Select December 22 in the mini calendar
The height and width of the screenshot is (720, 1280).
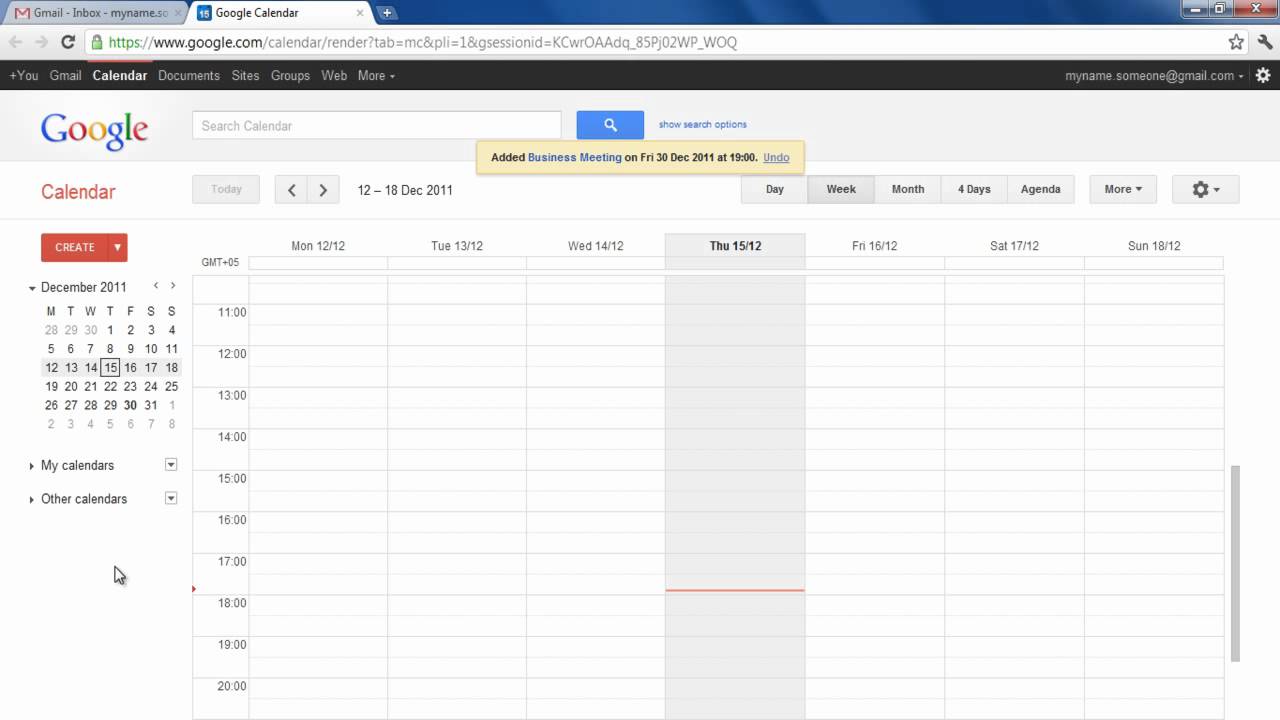click(x=110, y=386)
